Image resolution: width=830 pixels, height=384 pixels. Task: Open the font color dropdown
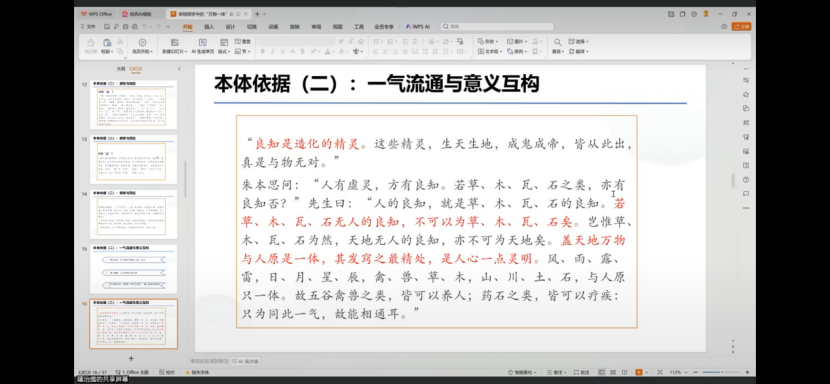(x=332, y=51)
